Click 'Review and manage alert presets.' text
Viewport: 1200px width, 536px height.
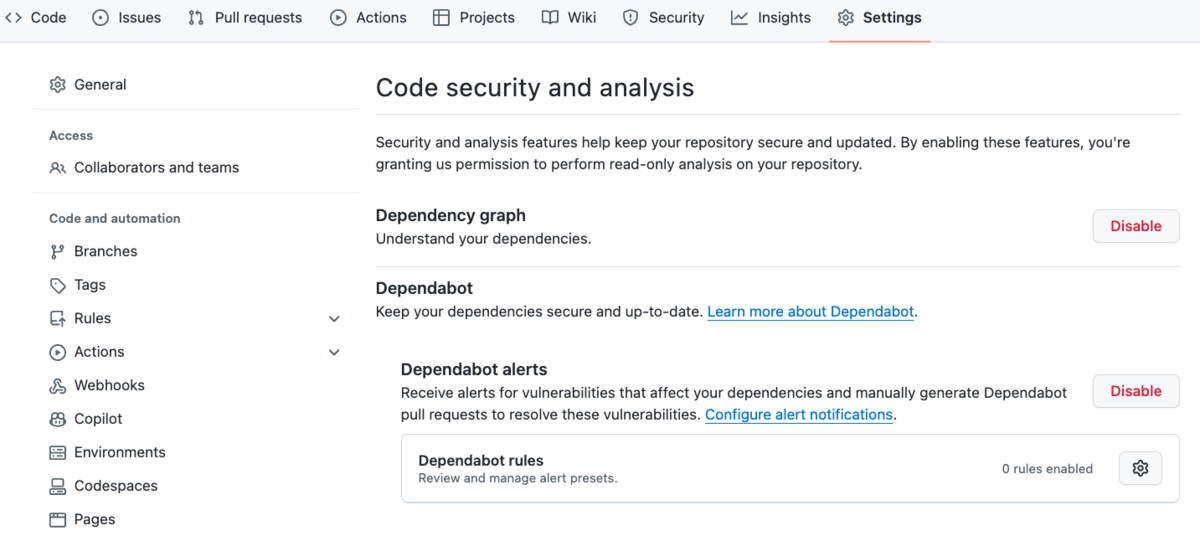(x=518, y=478)
